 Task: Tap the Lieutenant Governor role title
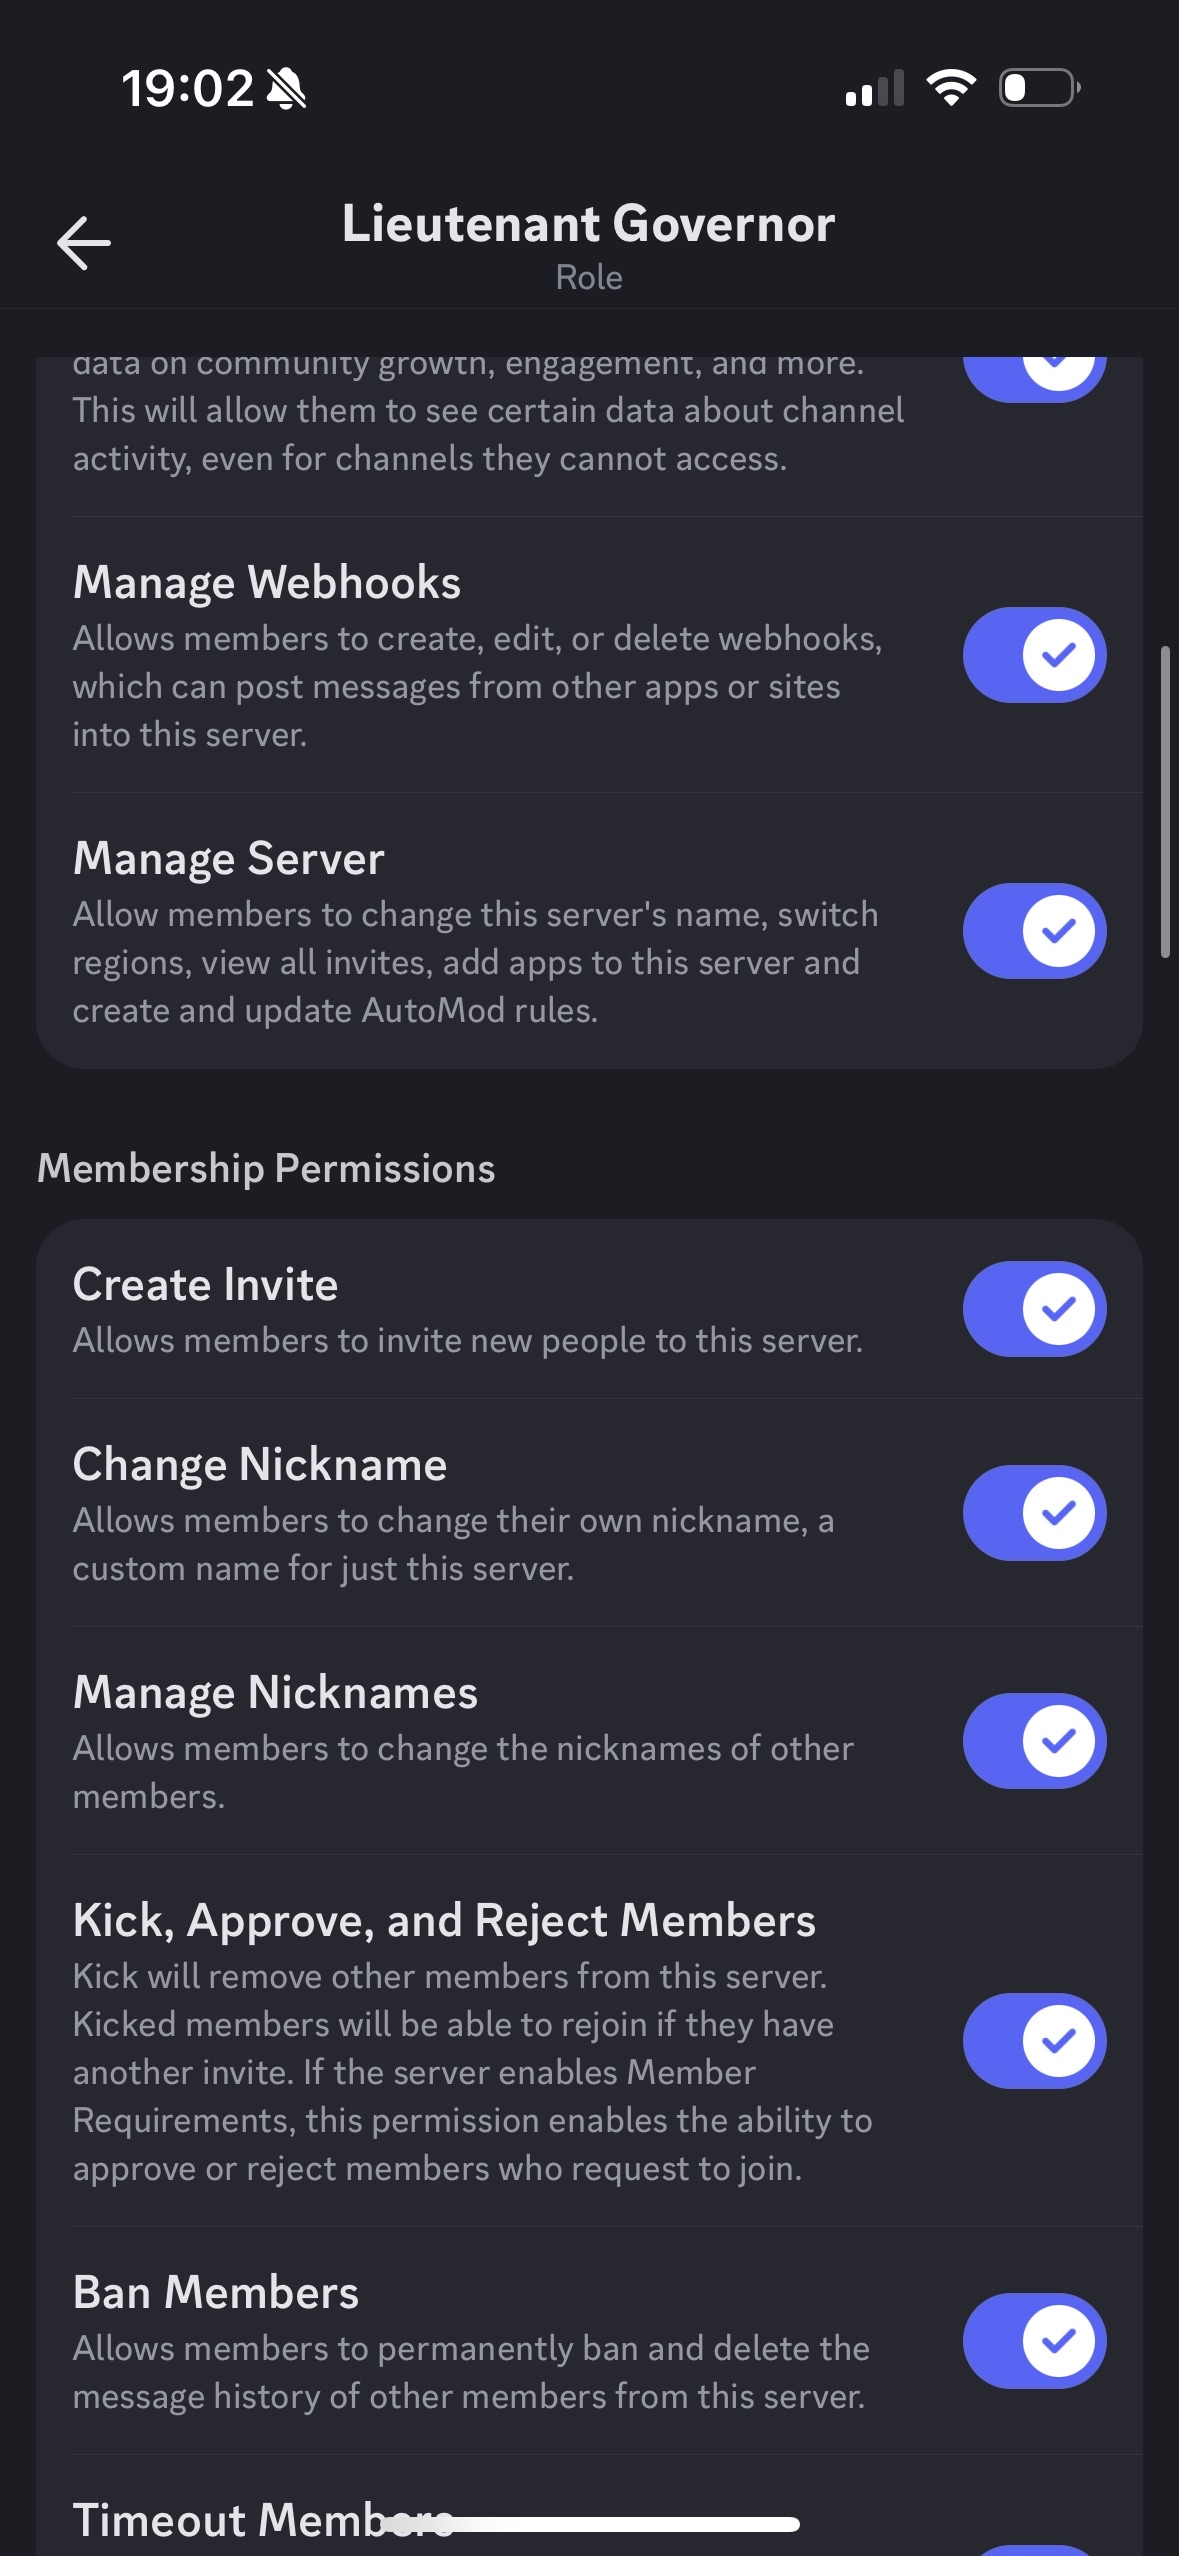[588, 224]
